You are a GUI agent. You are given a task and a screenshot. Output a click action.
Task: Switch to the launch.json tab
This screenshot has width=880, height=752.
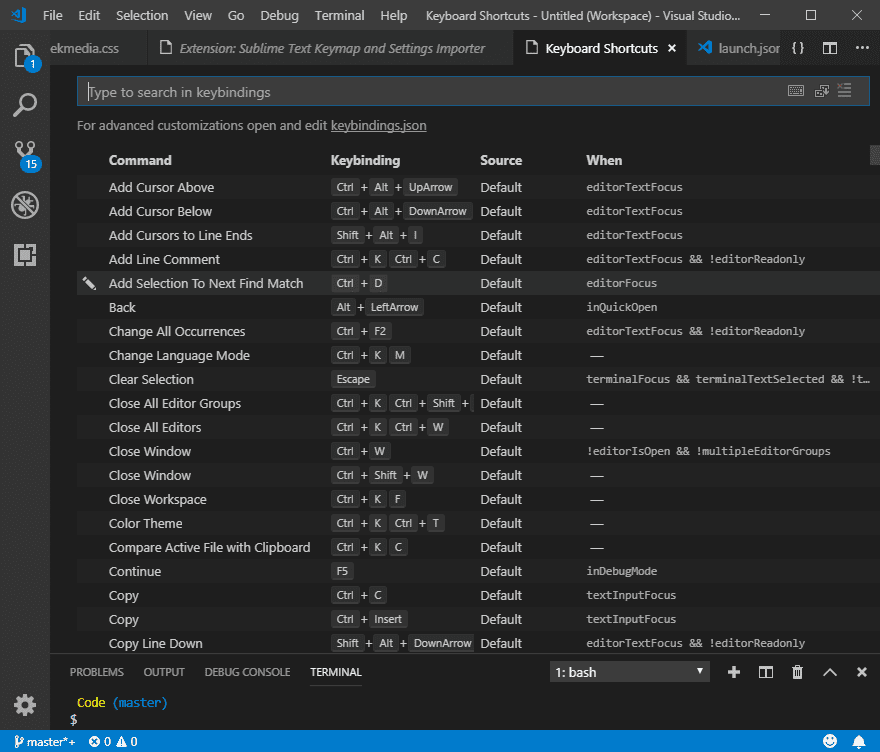tap(740, 46)
